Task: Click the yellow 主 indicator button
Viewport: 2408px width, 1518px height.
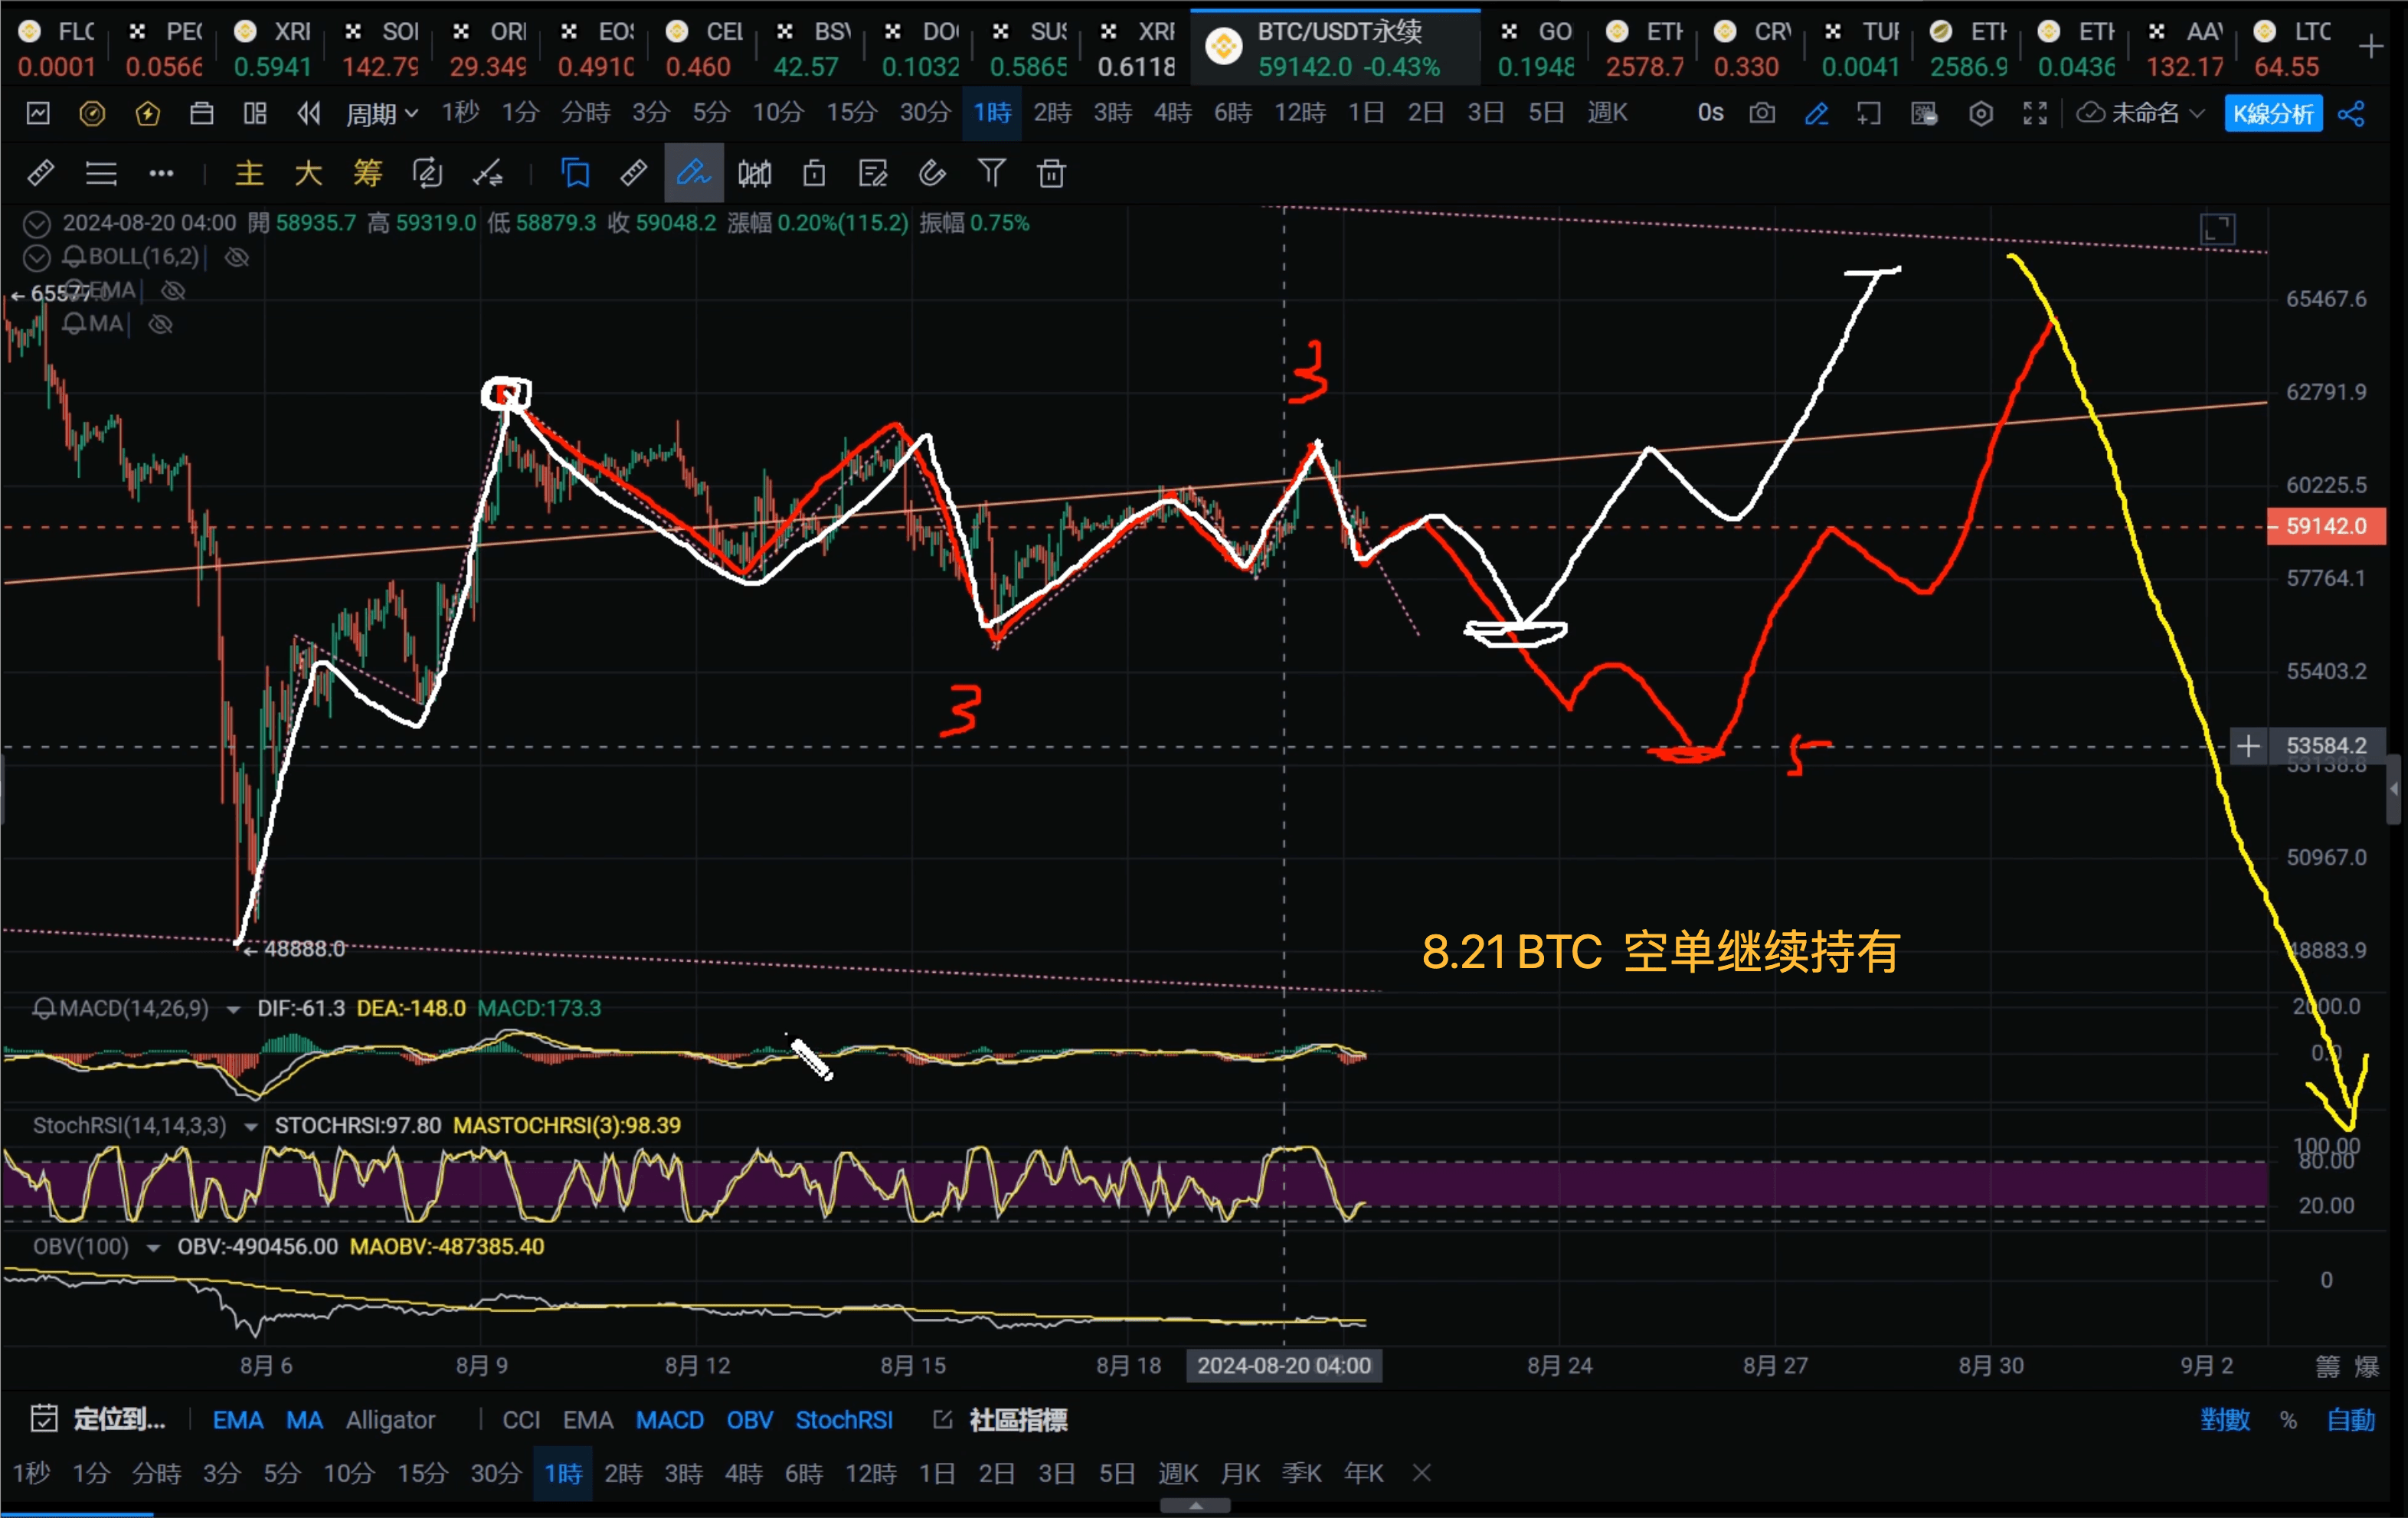Action: click(x=249, y=174)
